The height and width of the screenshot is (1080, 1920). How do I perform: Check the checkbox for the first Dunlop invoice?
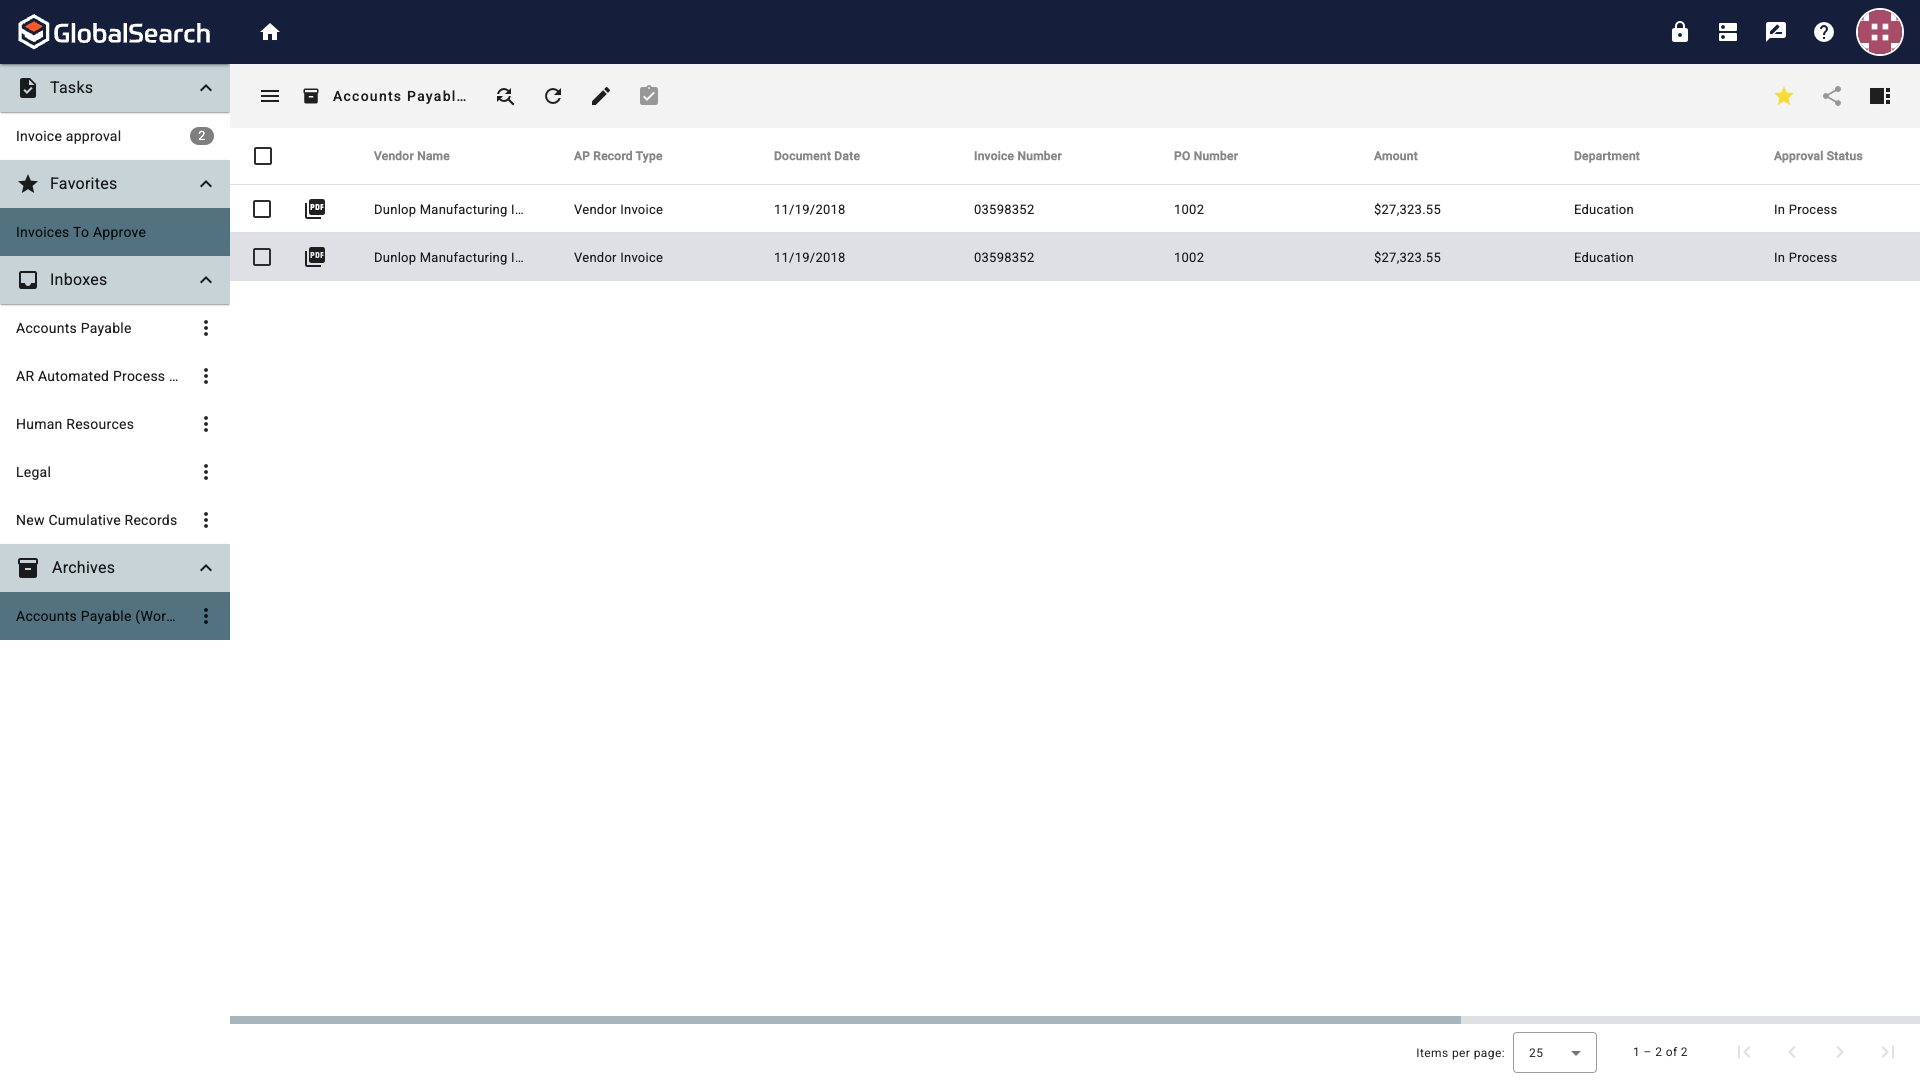coord(263,209)
